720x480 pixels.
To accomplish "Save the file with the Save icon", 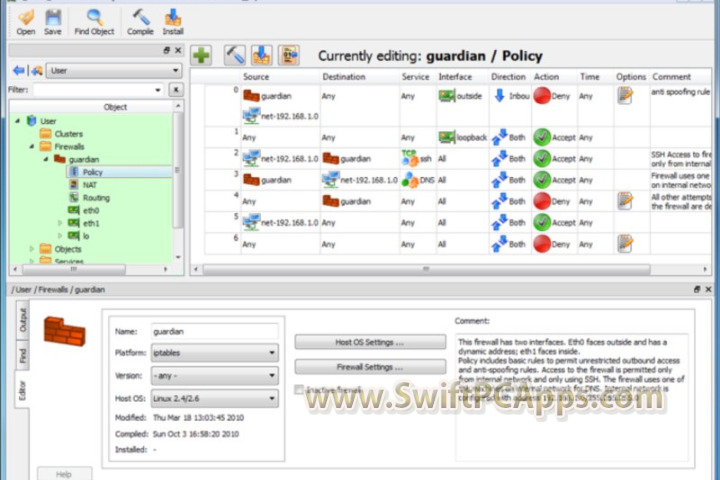I will 53,22.
